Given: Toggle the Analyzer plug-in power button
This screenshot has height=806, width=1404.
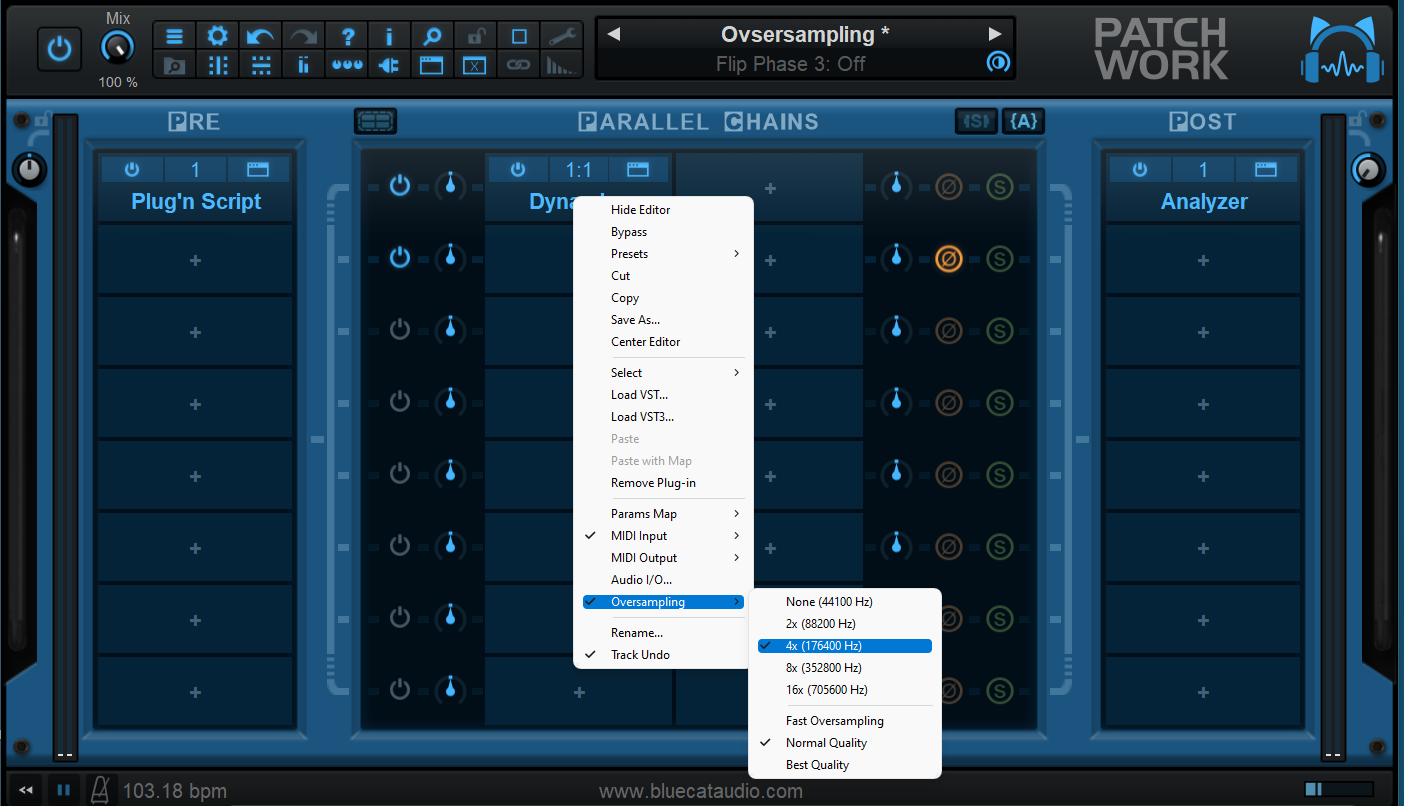Looking at the screenshot, I should pos(1139,170).
